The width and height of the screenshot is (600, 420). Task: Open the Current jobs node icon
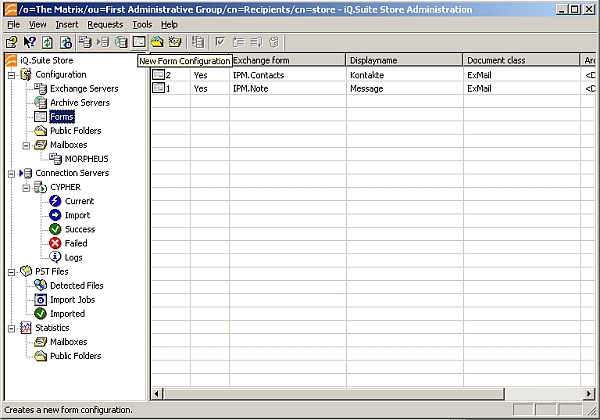click(x=56, y=201)
